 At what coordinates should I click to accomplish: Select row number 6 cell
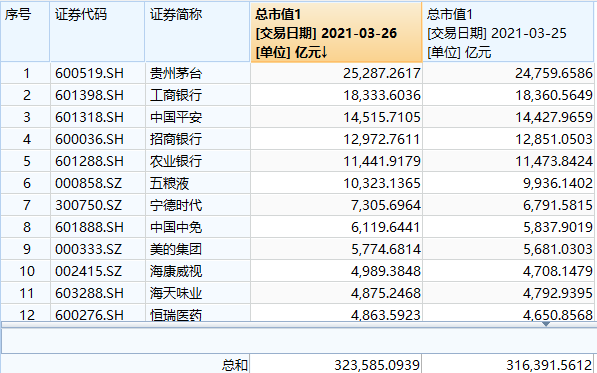click(x=26, y=183)
